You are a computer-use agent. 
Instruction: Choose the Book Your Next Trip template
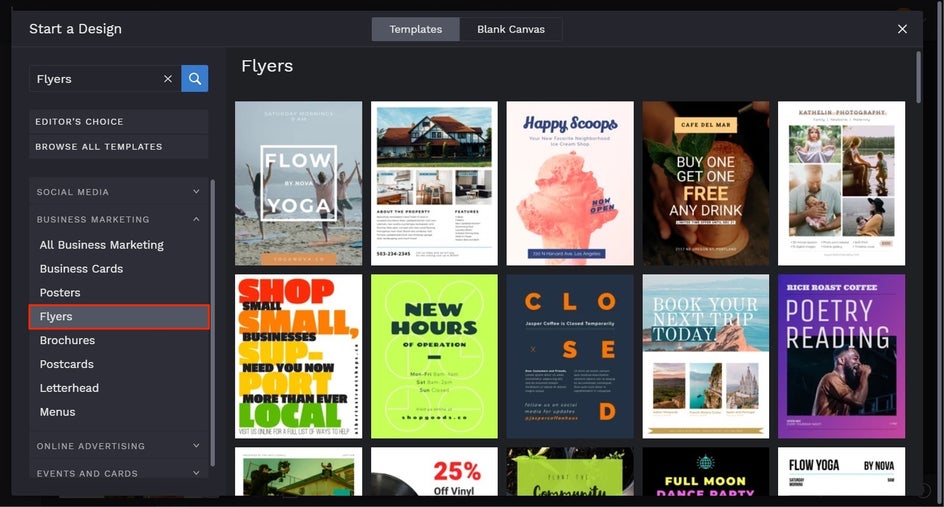pos(706,356)
